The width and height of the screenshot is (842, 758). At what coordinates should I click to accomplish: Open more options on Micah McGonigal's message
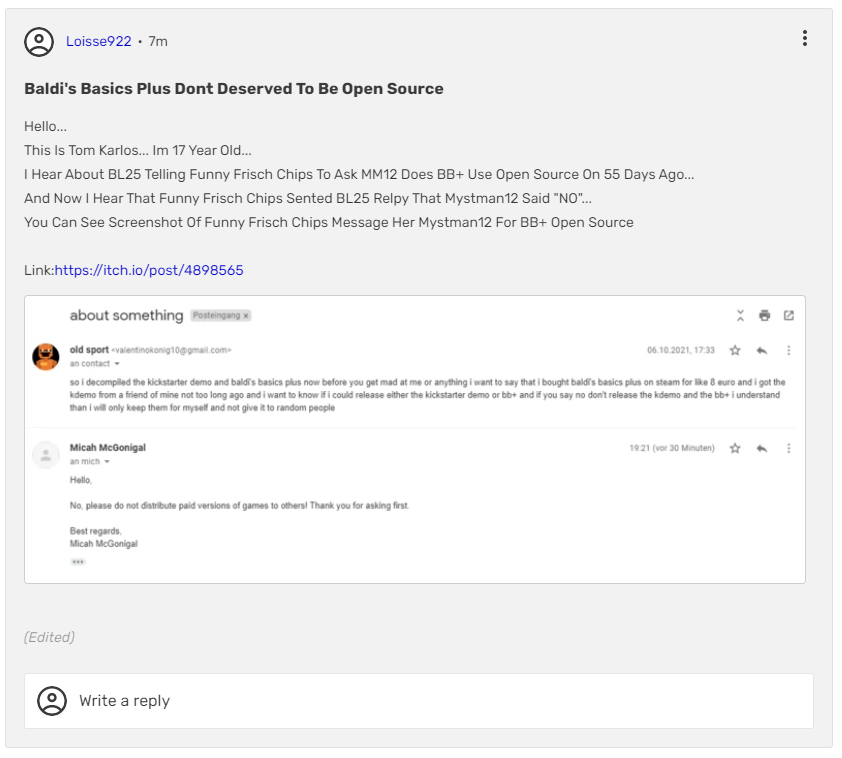point(788,448)
